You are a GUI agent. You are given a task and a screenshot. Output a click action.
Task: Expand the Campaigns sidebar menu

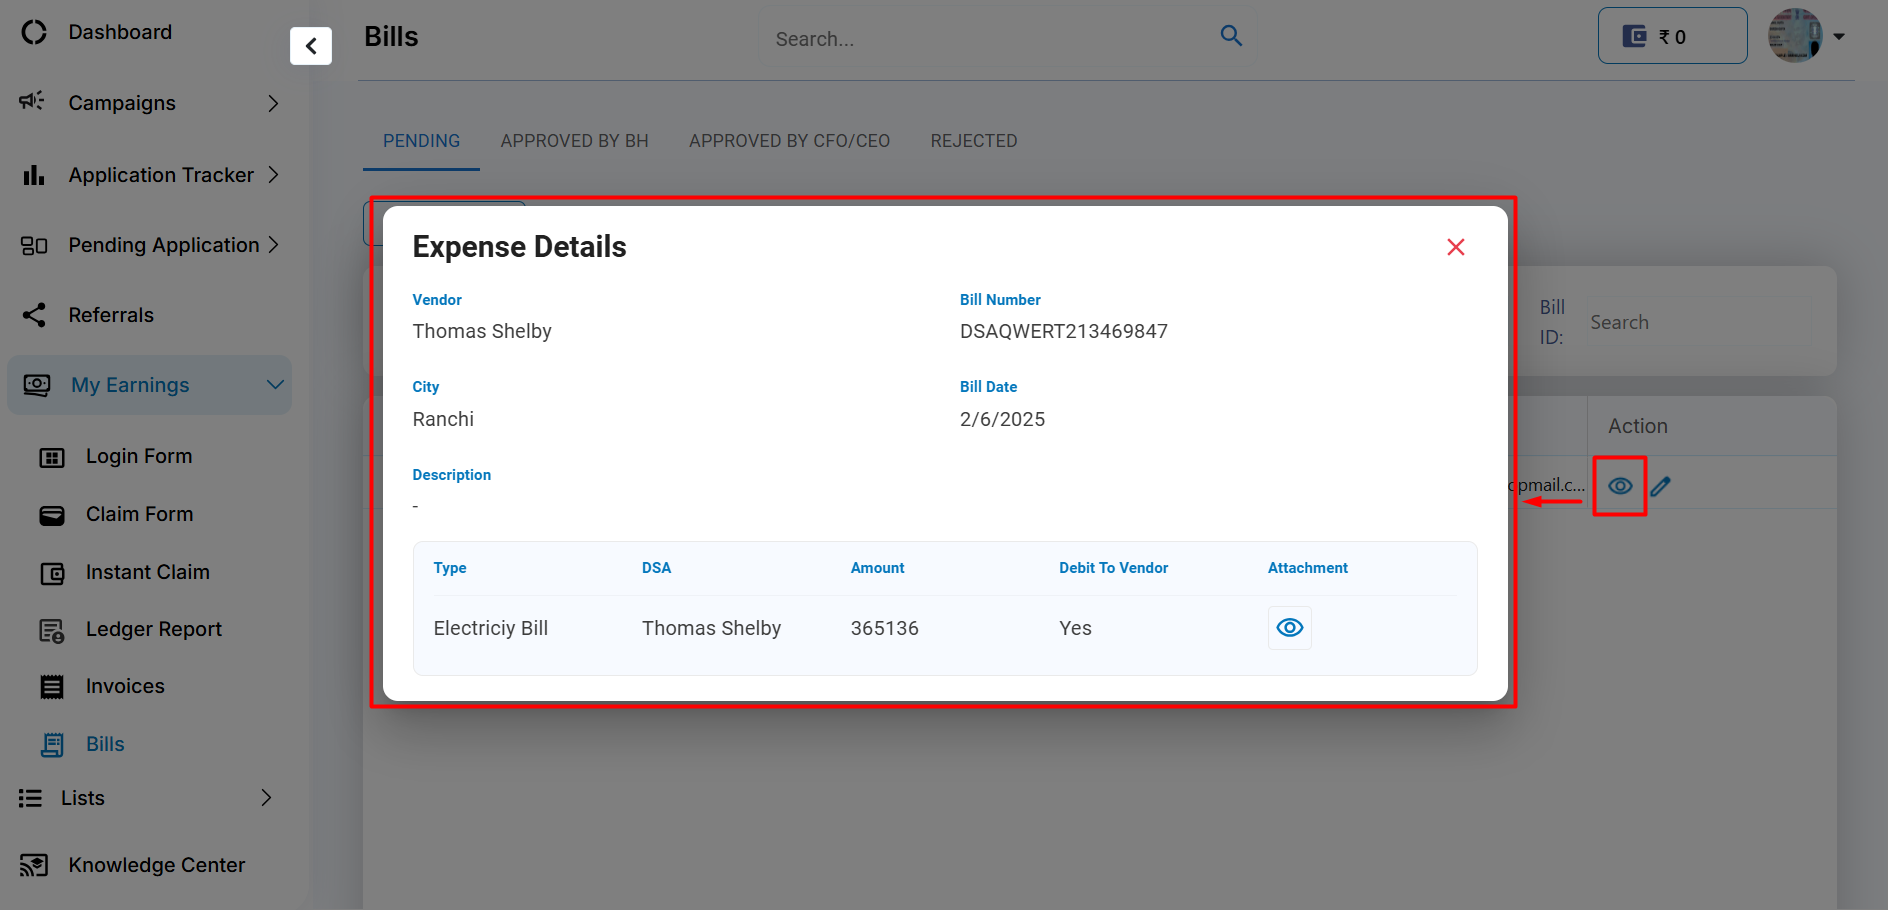(x=150, y=103)
